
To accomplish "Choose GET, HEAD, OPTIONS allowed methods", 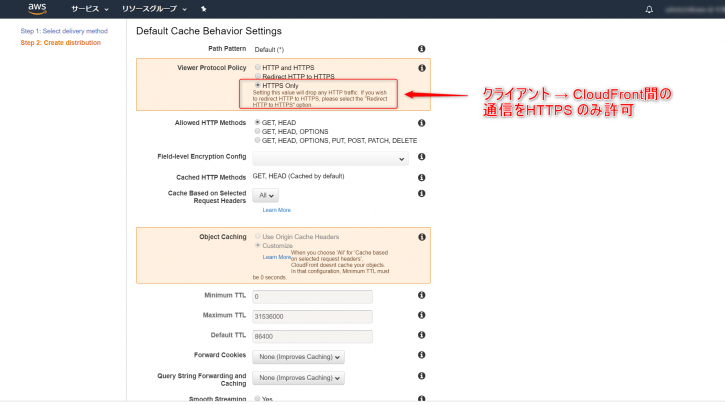I will (x=258, y=131).
